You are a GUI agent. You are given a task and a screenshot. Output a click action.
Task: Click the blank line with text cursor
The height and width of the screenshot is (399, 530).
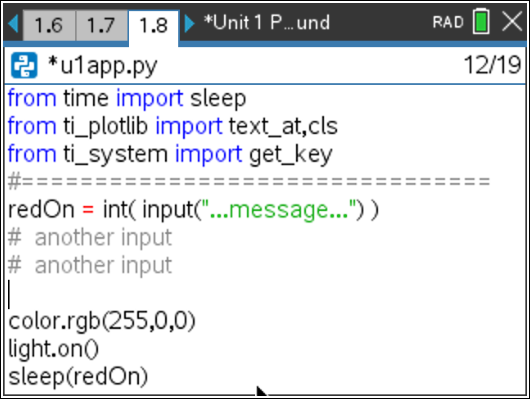[265, 294]
